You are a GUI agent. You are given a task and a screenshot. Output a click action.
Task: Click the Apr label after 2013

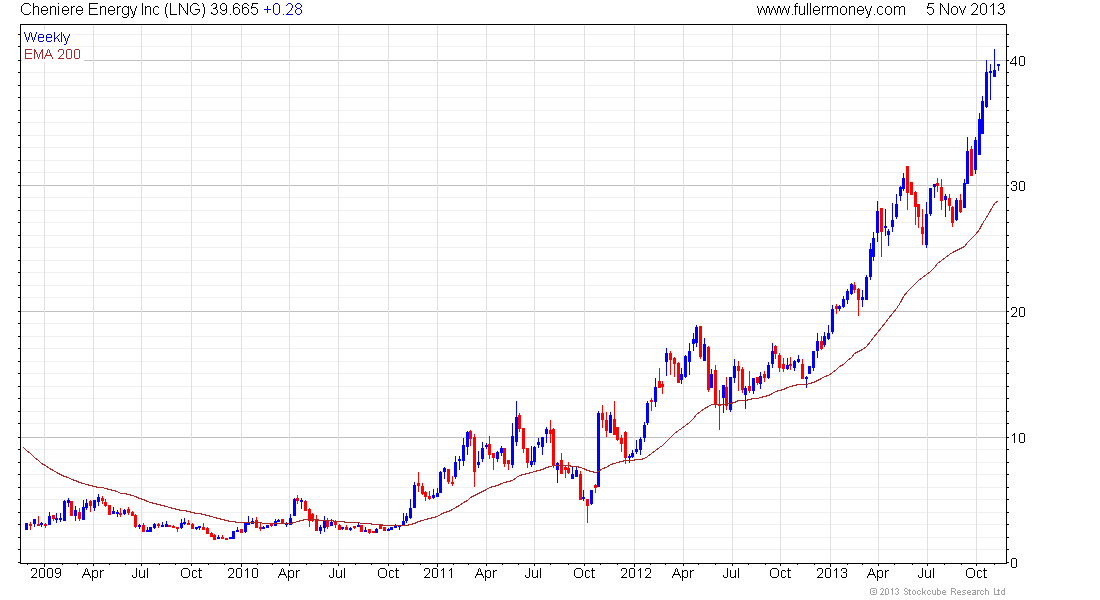(x=878, y=573)
